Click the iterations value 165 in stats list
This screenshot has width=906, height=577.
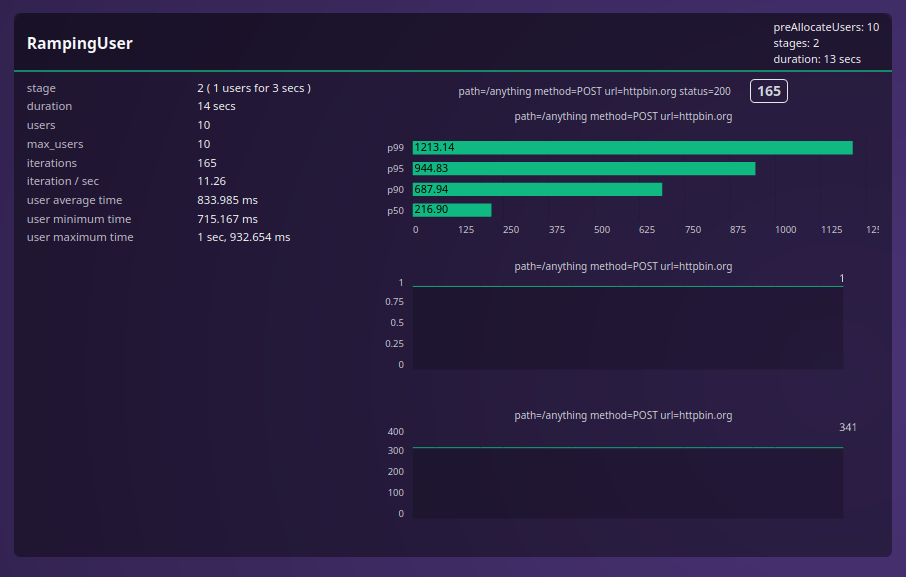pos(207,163)
